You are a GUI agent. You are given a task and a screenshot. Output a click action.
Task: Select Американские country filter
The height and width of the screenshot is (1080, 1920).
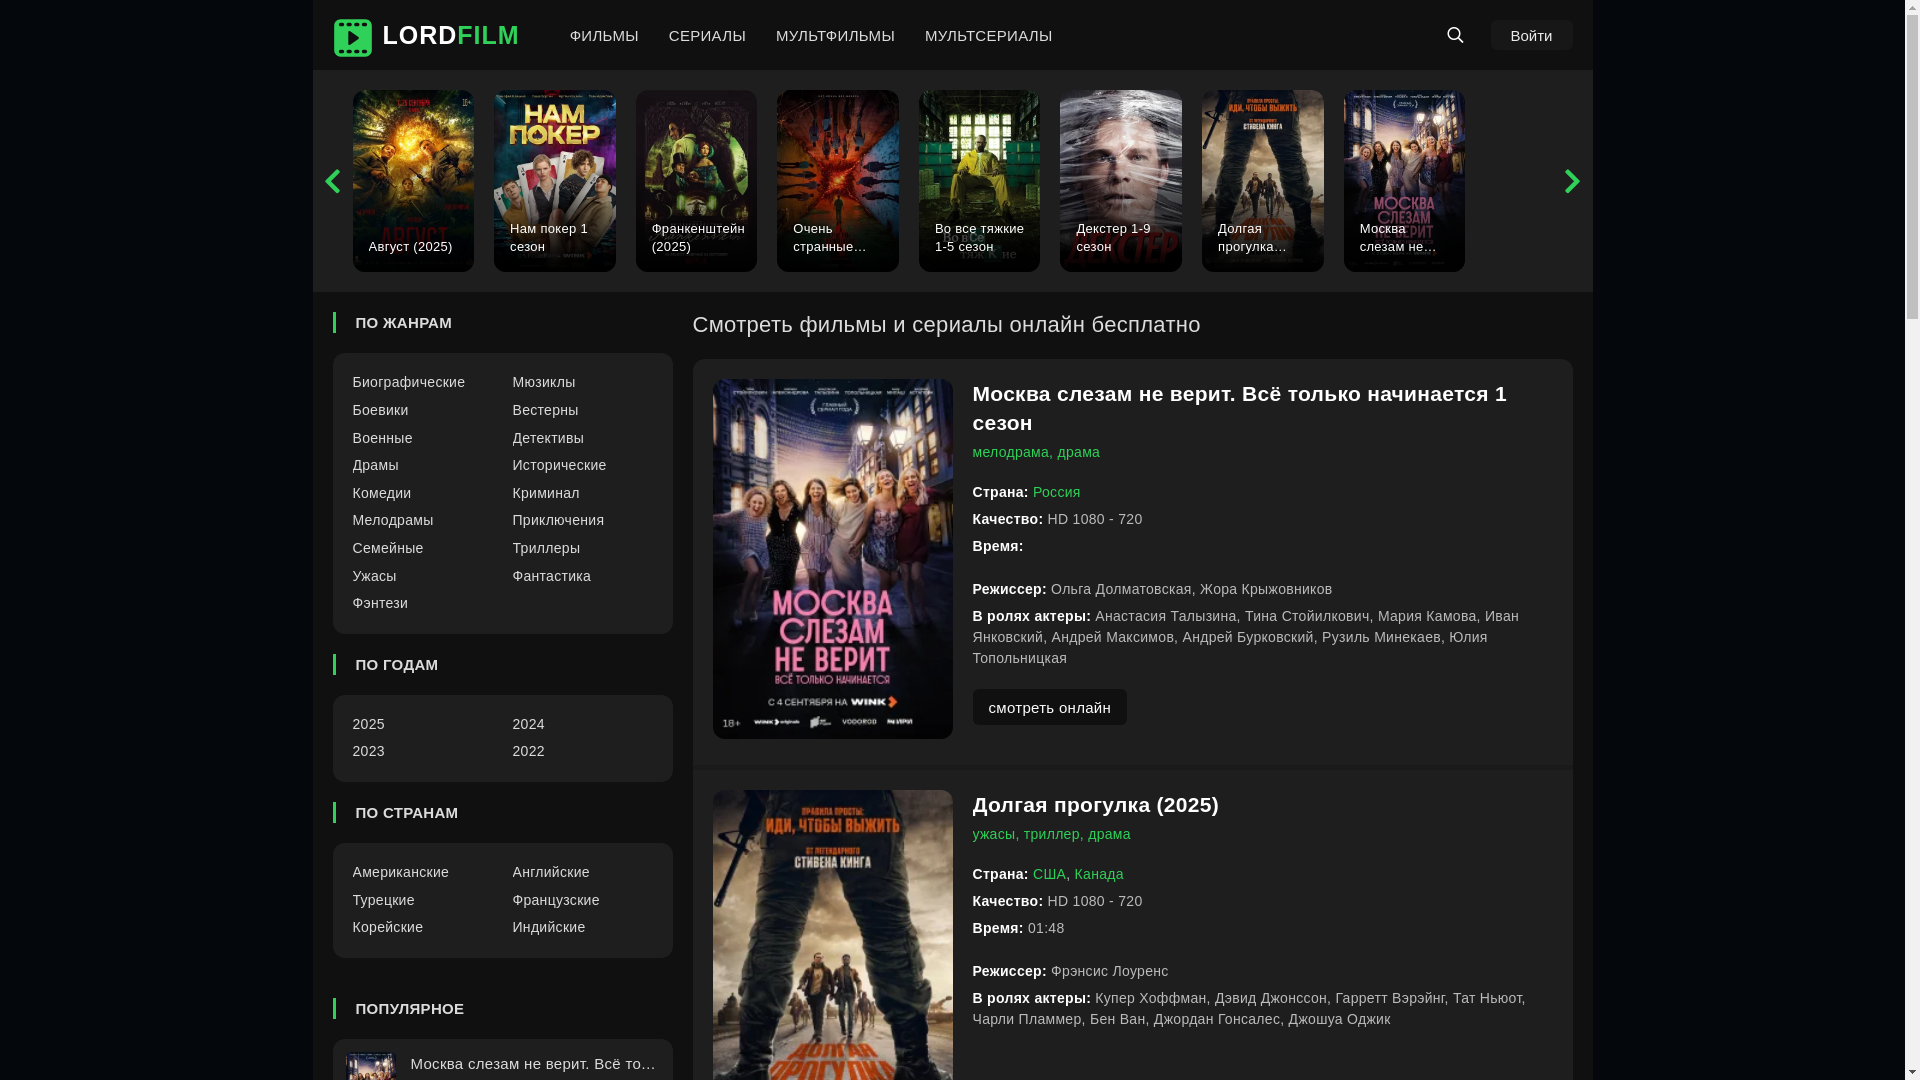point(400,872)
